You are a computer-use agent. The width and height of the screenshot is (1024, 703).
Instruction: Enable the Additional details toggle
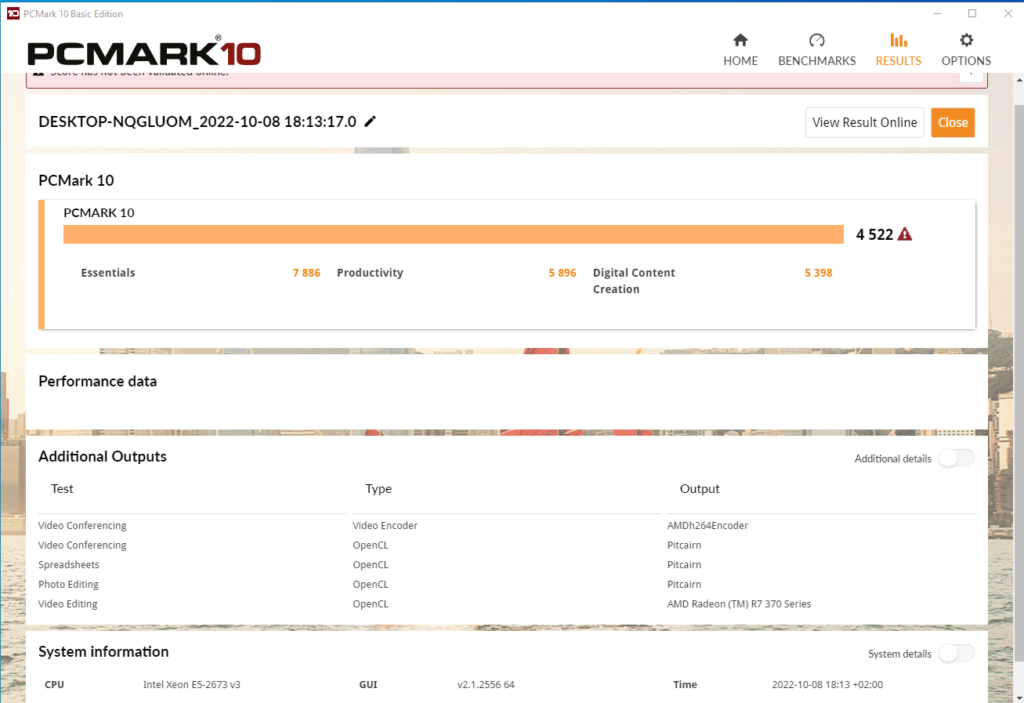tap(955, 458)
